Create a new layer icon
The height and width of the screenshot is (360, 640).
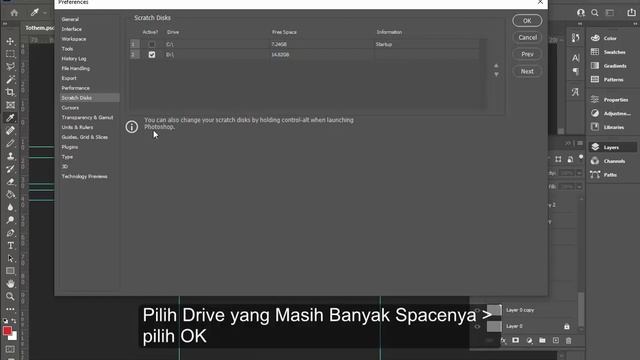click(x=556, y=340)
